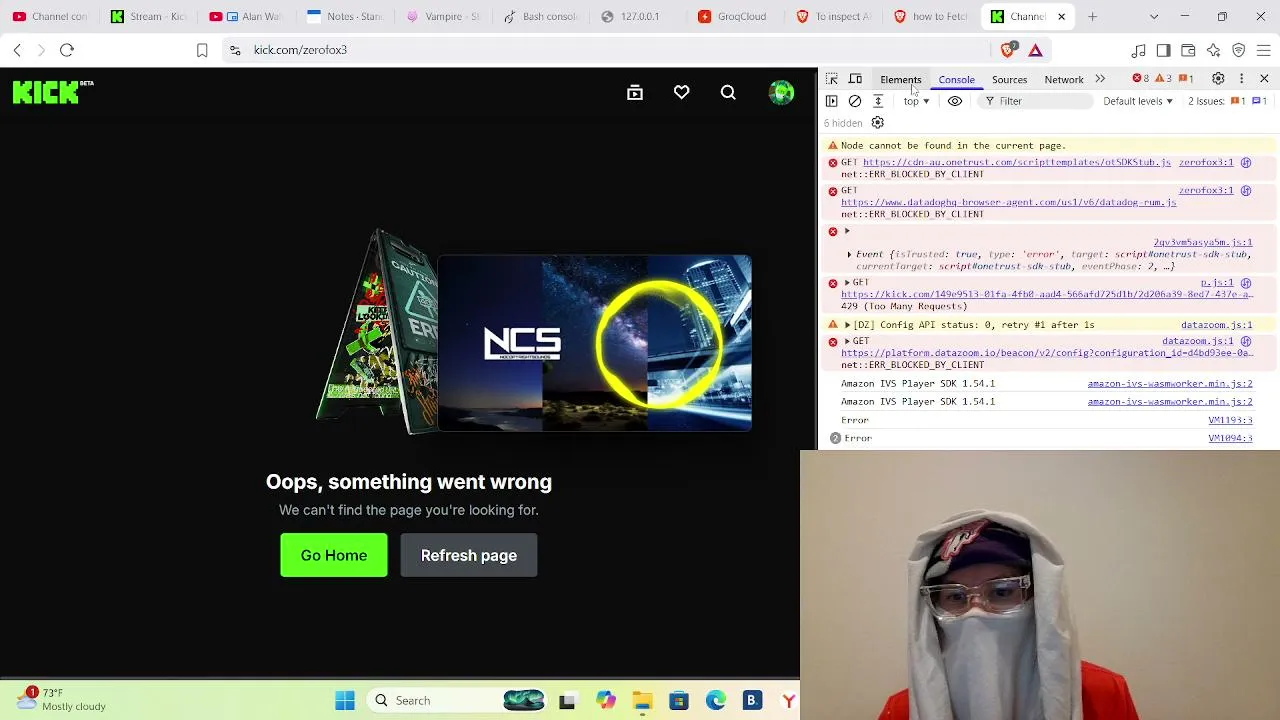Expand the GET kick.com 429 error entry
The image size is (1280, 720).
[x=847, y=283]
